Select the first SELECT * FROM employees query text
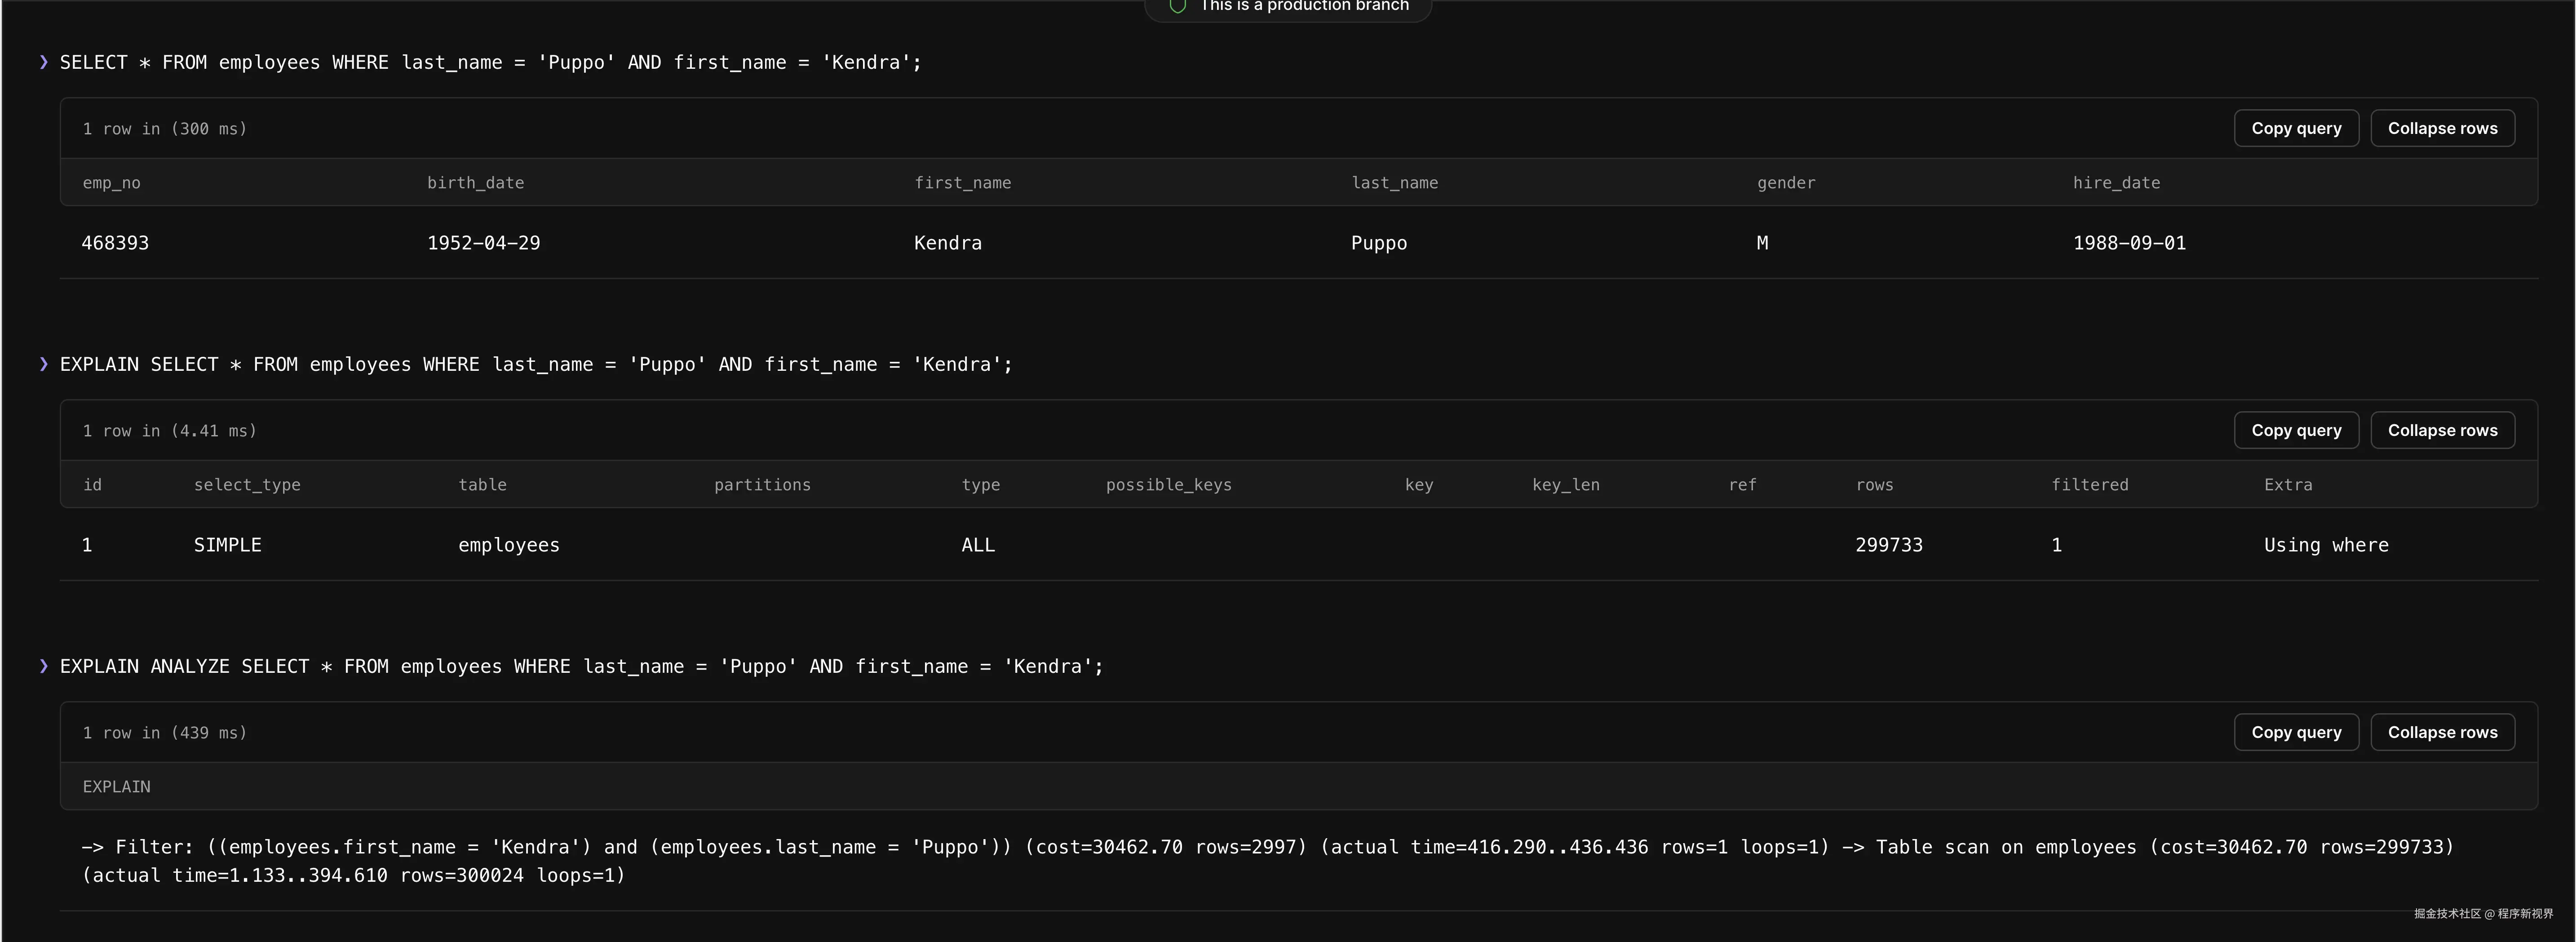2576x942 pixels. (x=490, y=62)
